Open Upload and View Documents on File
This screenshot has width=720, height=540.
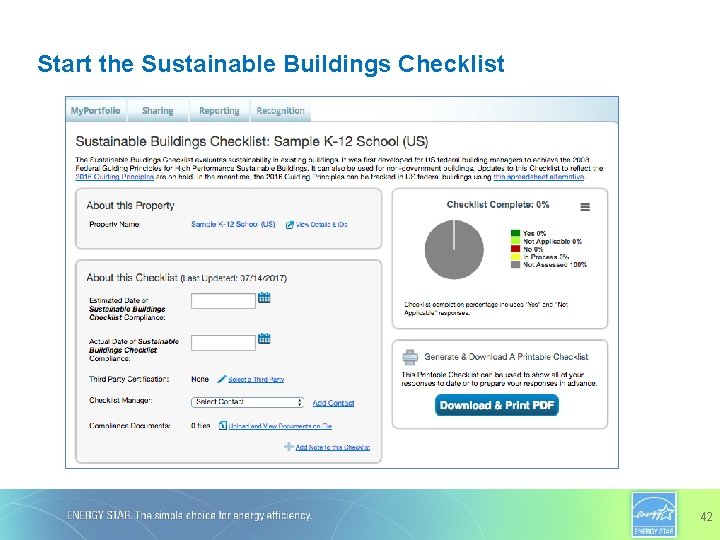pyautogui.click(x=280, y=426)
